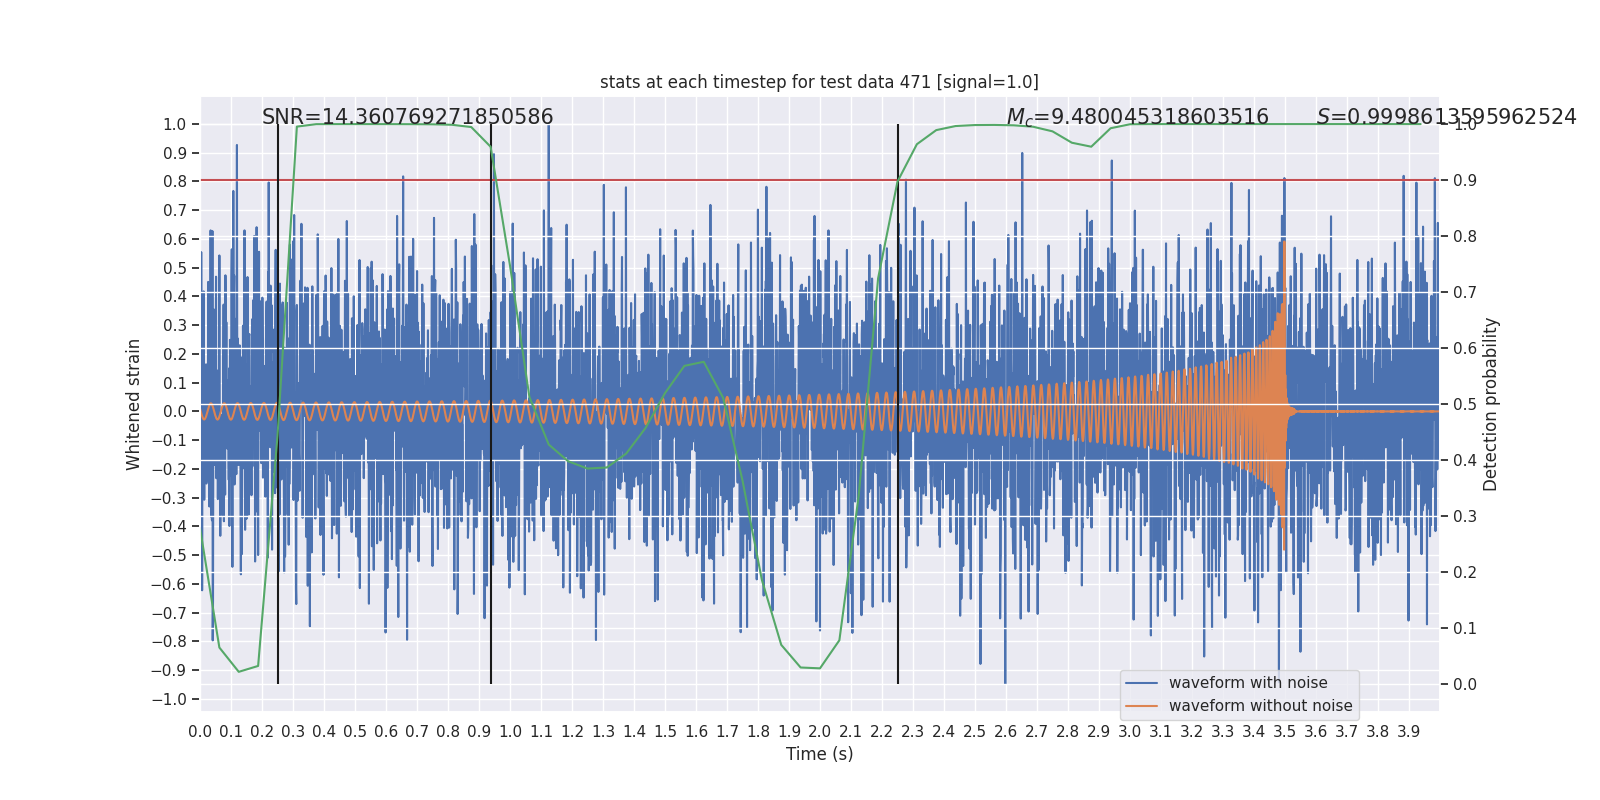Click the orange line sample in the legend
The image size is (1600, 800).
pos(1141,706)
